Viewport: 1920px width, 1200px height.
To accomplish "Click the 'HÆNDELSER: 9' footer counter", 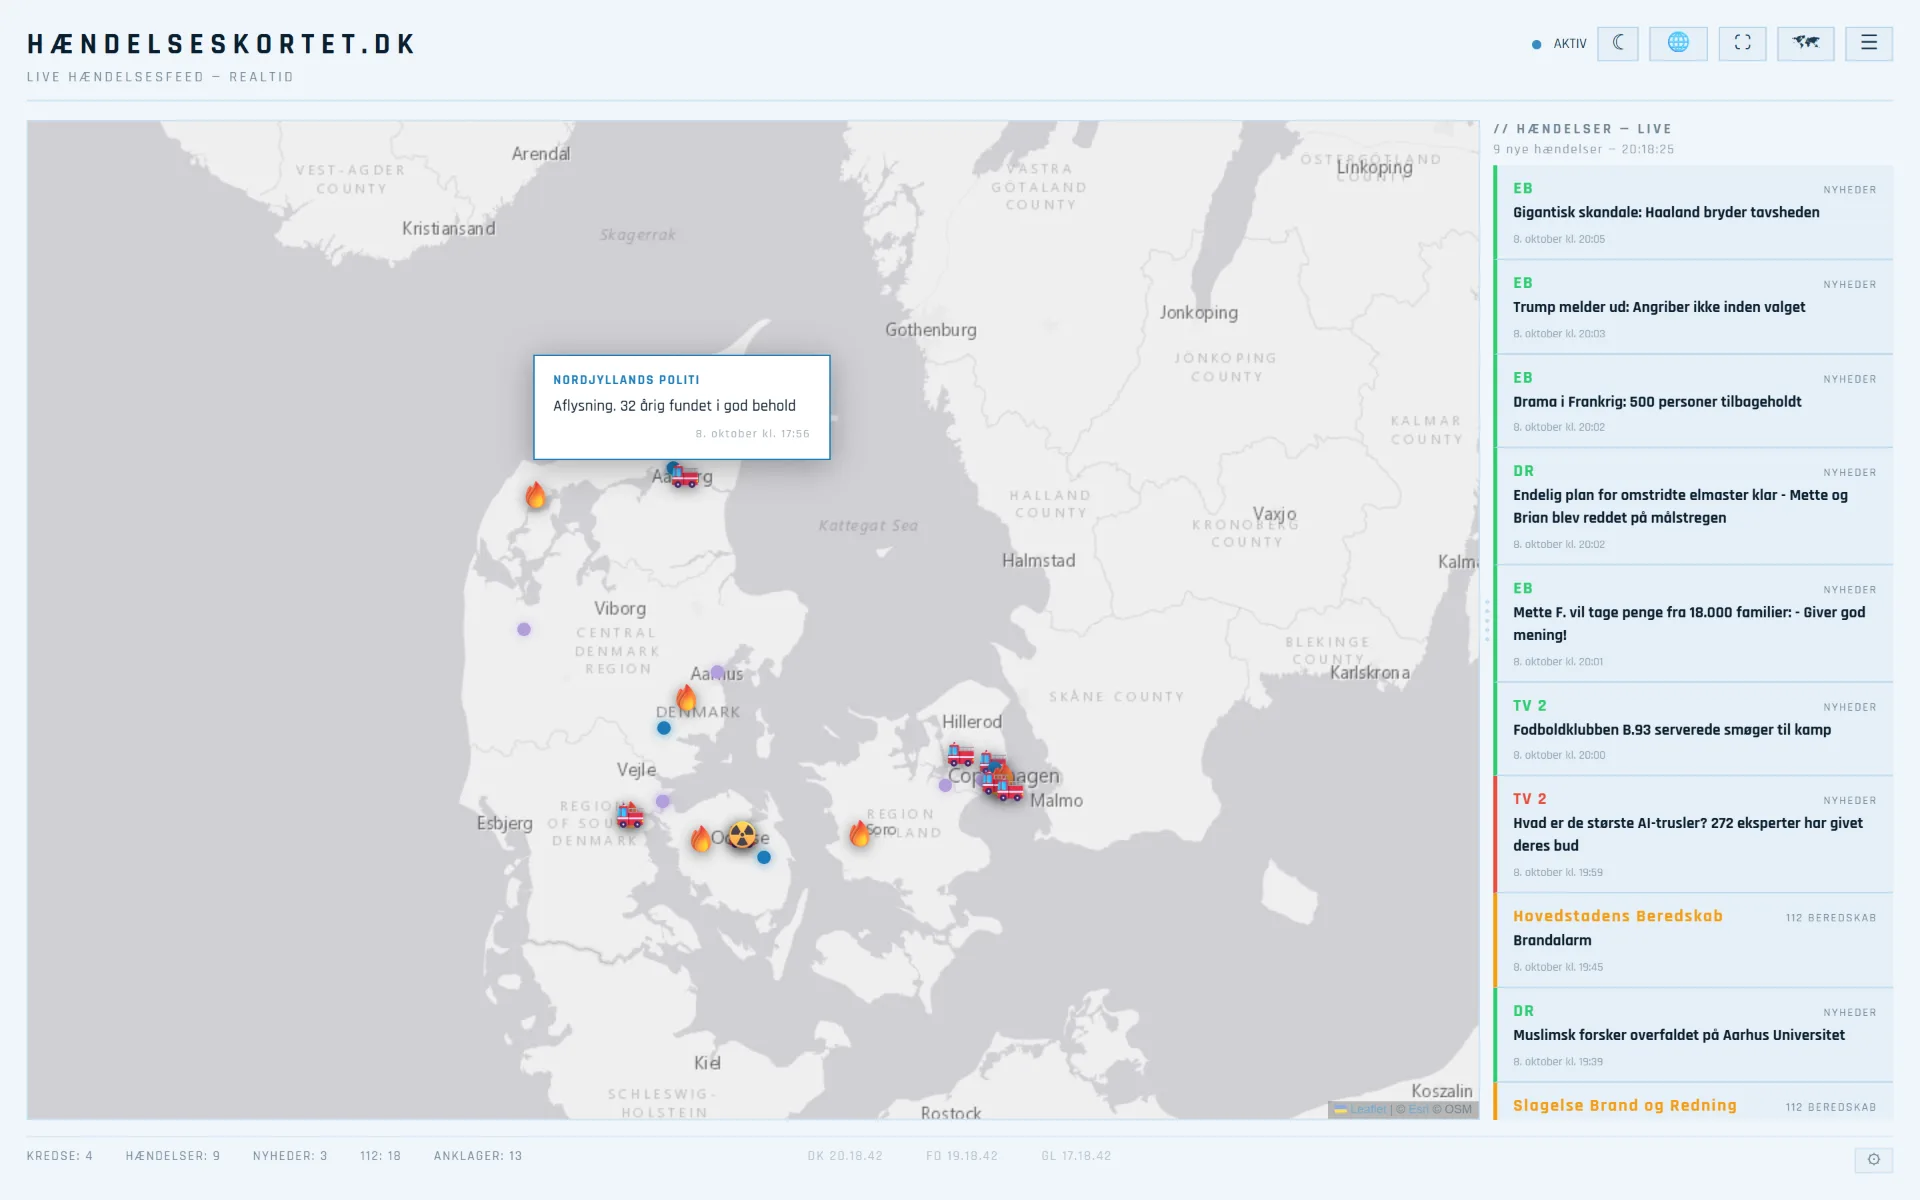I will pyautogui.click(x=173, y=1156).
